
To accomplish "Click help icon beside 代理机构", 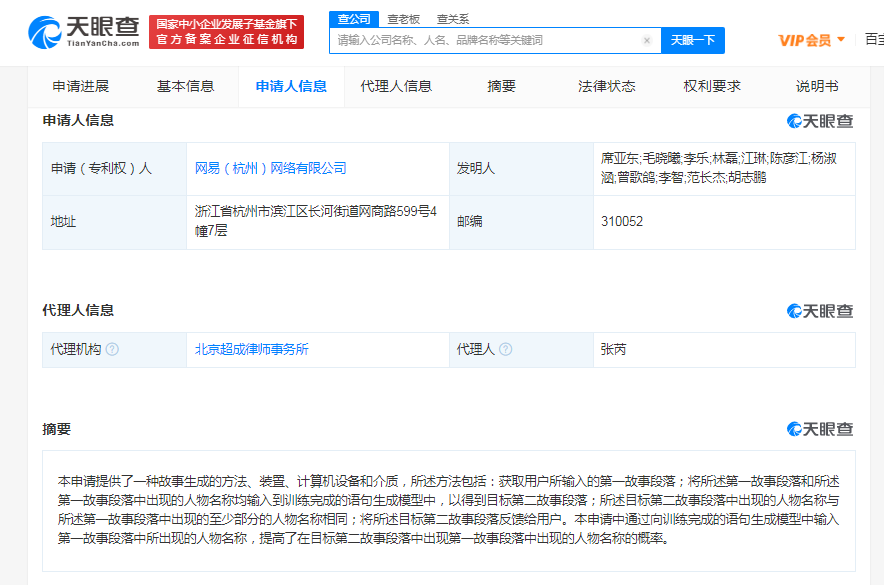I will (x=112, y=349).
